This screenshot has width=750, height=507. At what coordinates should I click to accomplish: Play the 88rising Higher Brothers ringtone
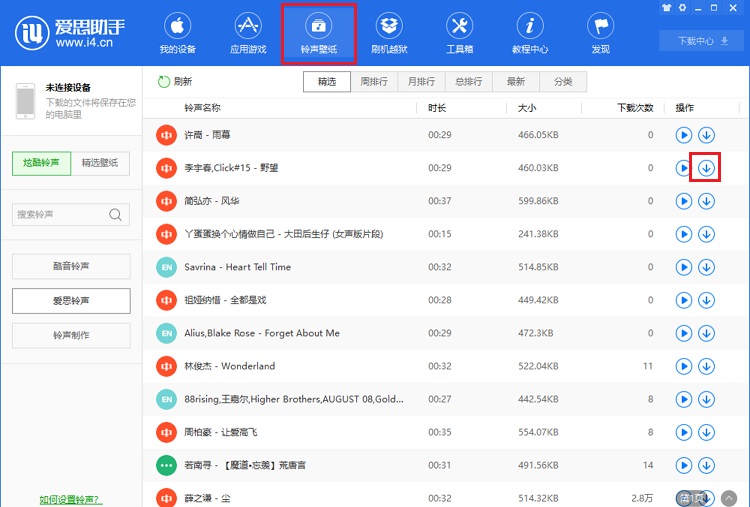tap(684, 399)
